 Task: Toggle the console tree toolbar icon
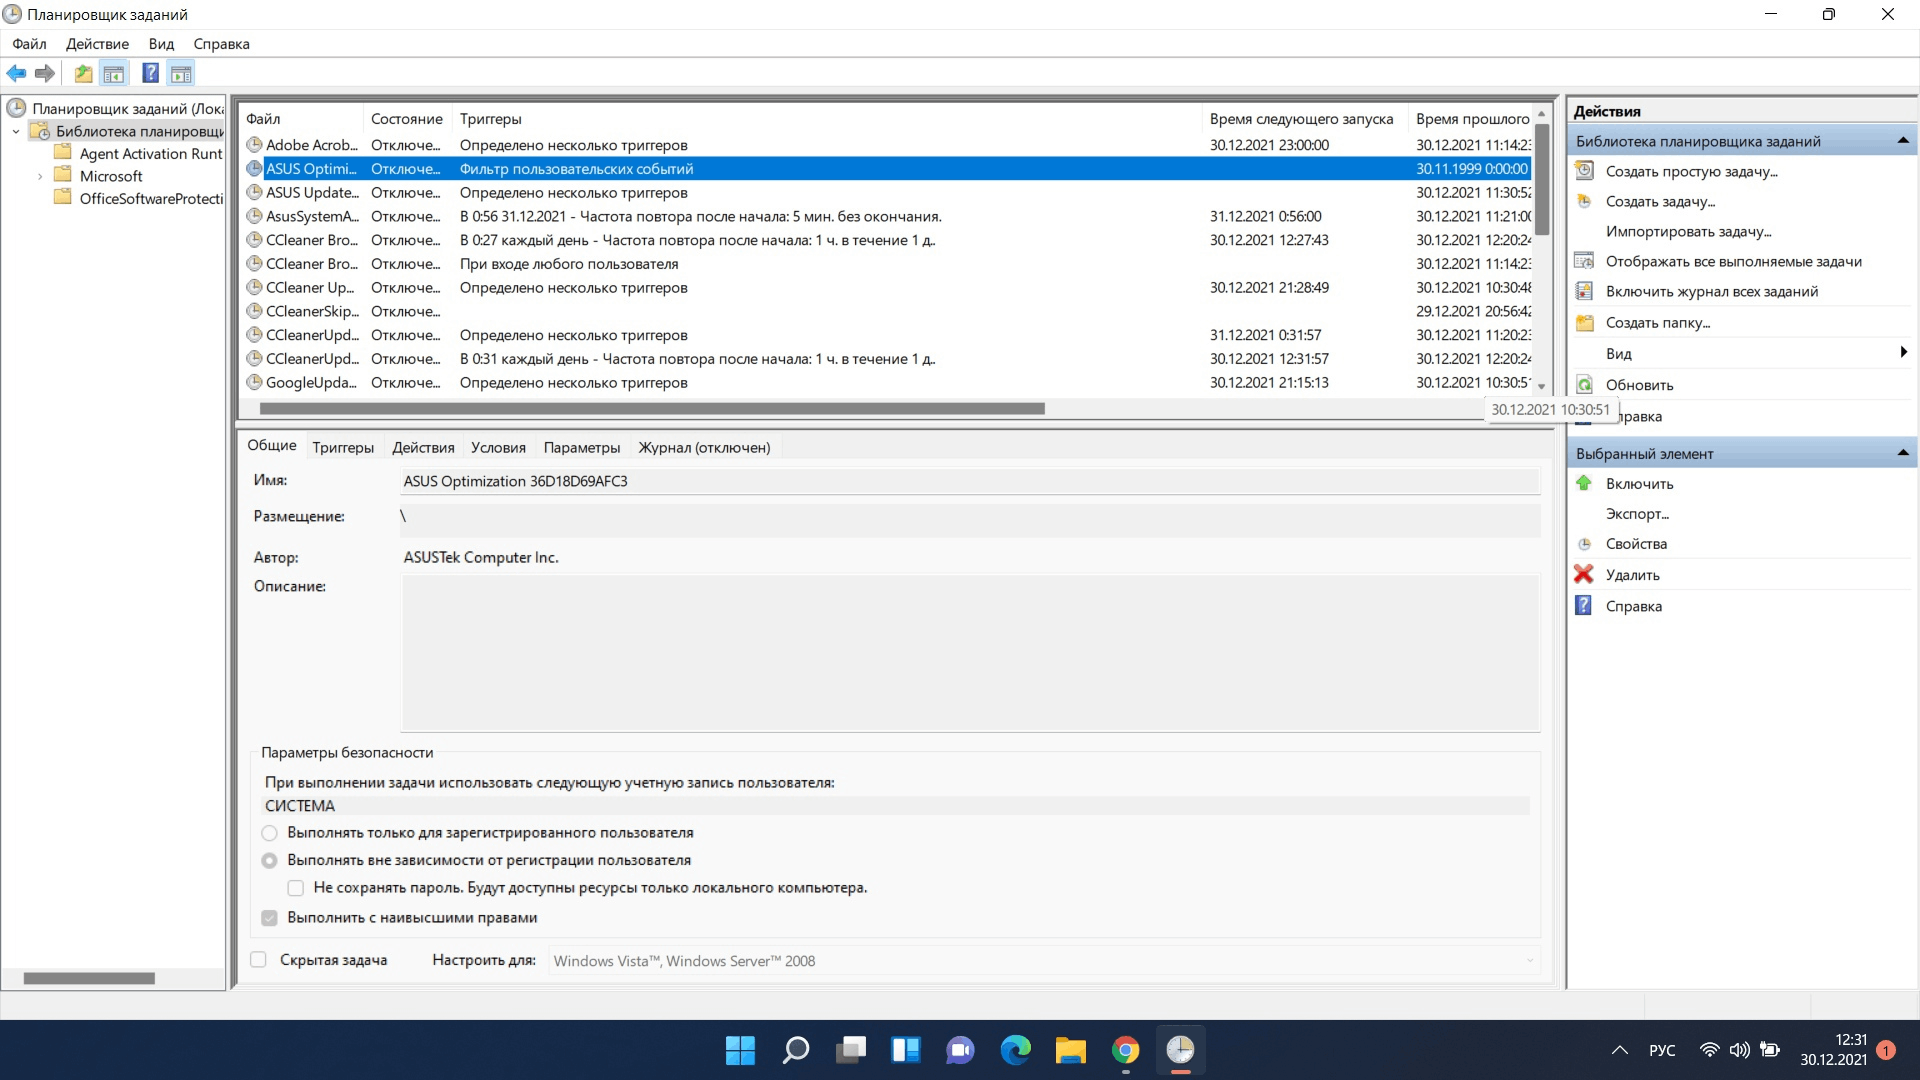pyautogui.click(x=114, y=73)
